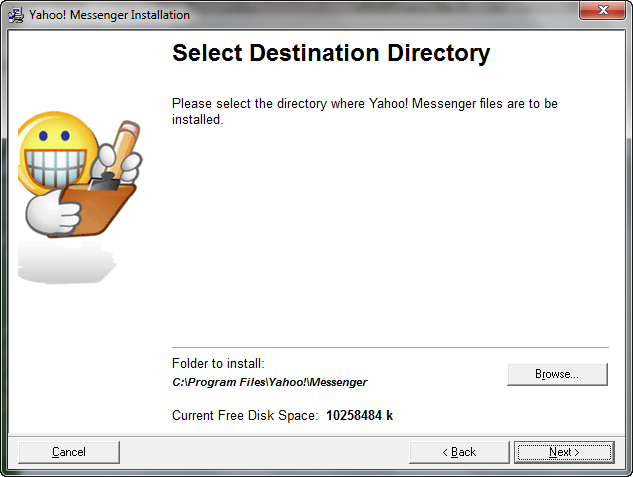633x477 pixels.
Task: Click the Current Free Disk Space label
Action: coord(245,415)
